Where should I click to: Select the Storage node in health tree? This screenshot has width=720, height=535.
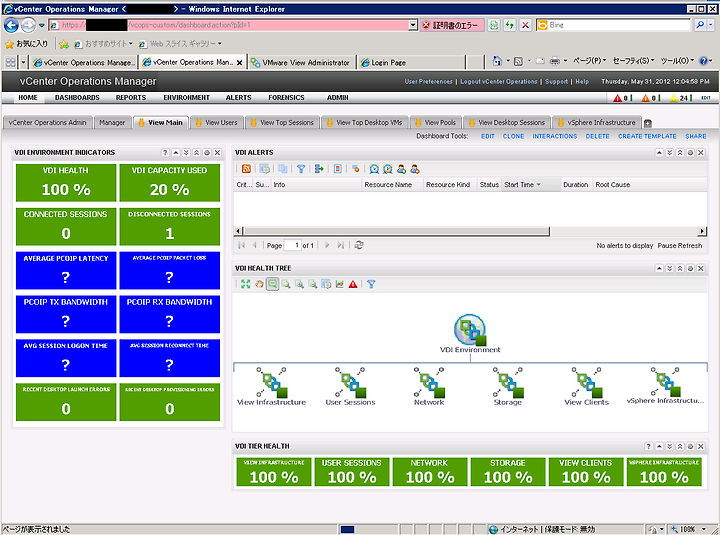pos(507,386)
